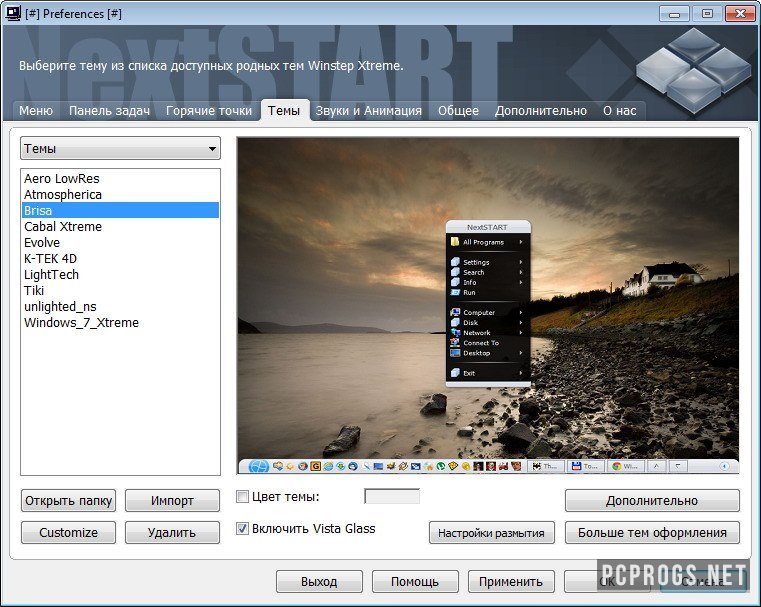Screen dimensions: 761x607
Task: Switch to Звуки и Анимация tab
Action: 368,111
